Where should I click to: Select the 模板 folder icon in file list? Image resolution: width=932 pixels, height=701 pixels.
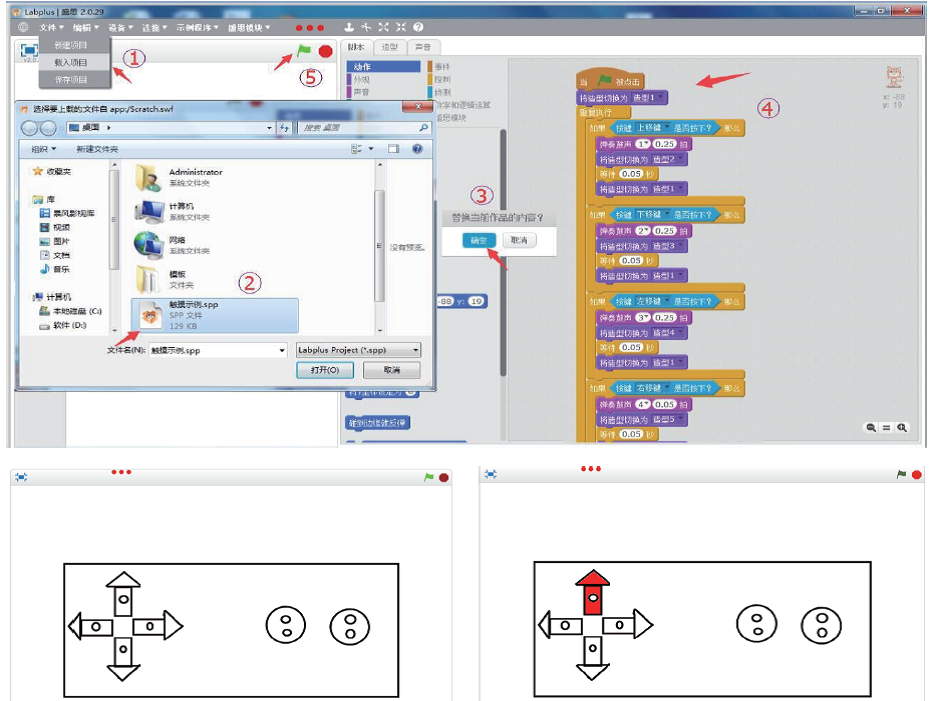147,279
